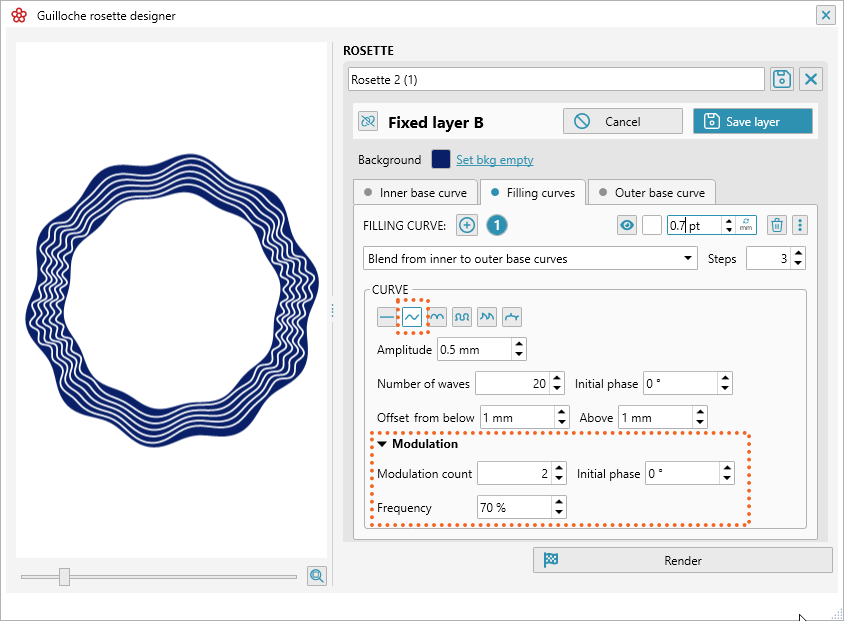Switch line width units to millimeters
This screenshot has width=844, height=621.
click(745, 225)
